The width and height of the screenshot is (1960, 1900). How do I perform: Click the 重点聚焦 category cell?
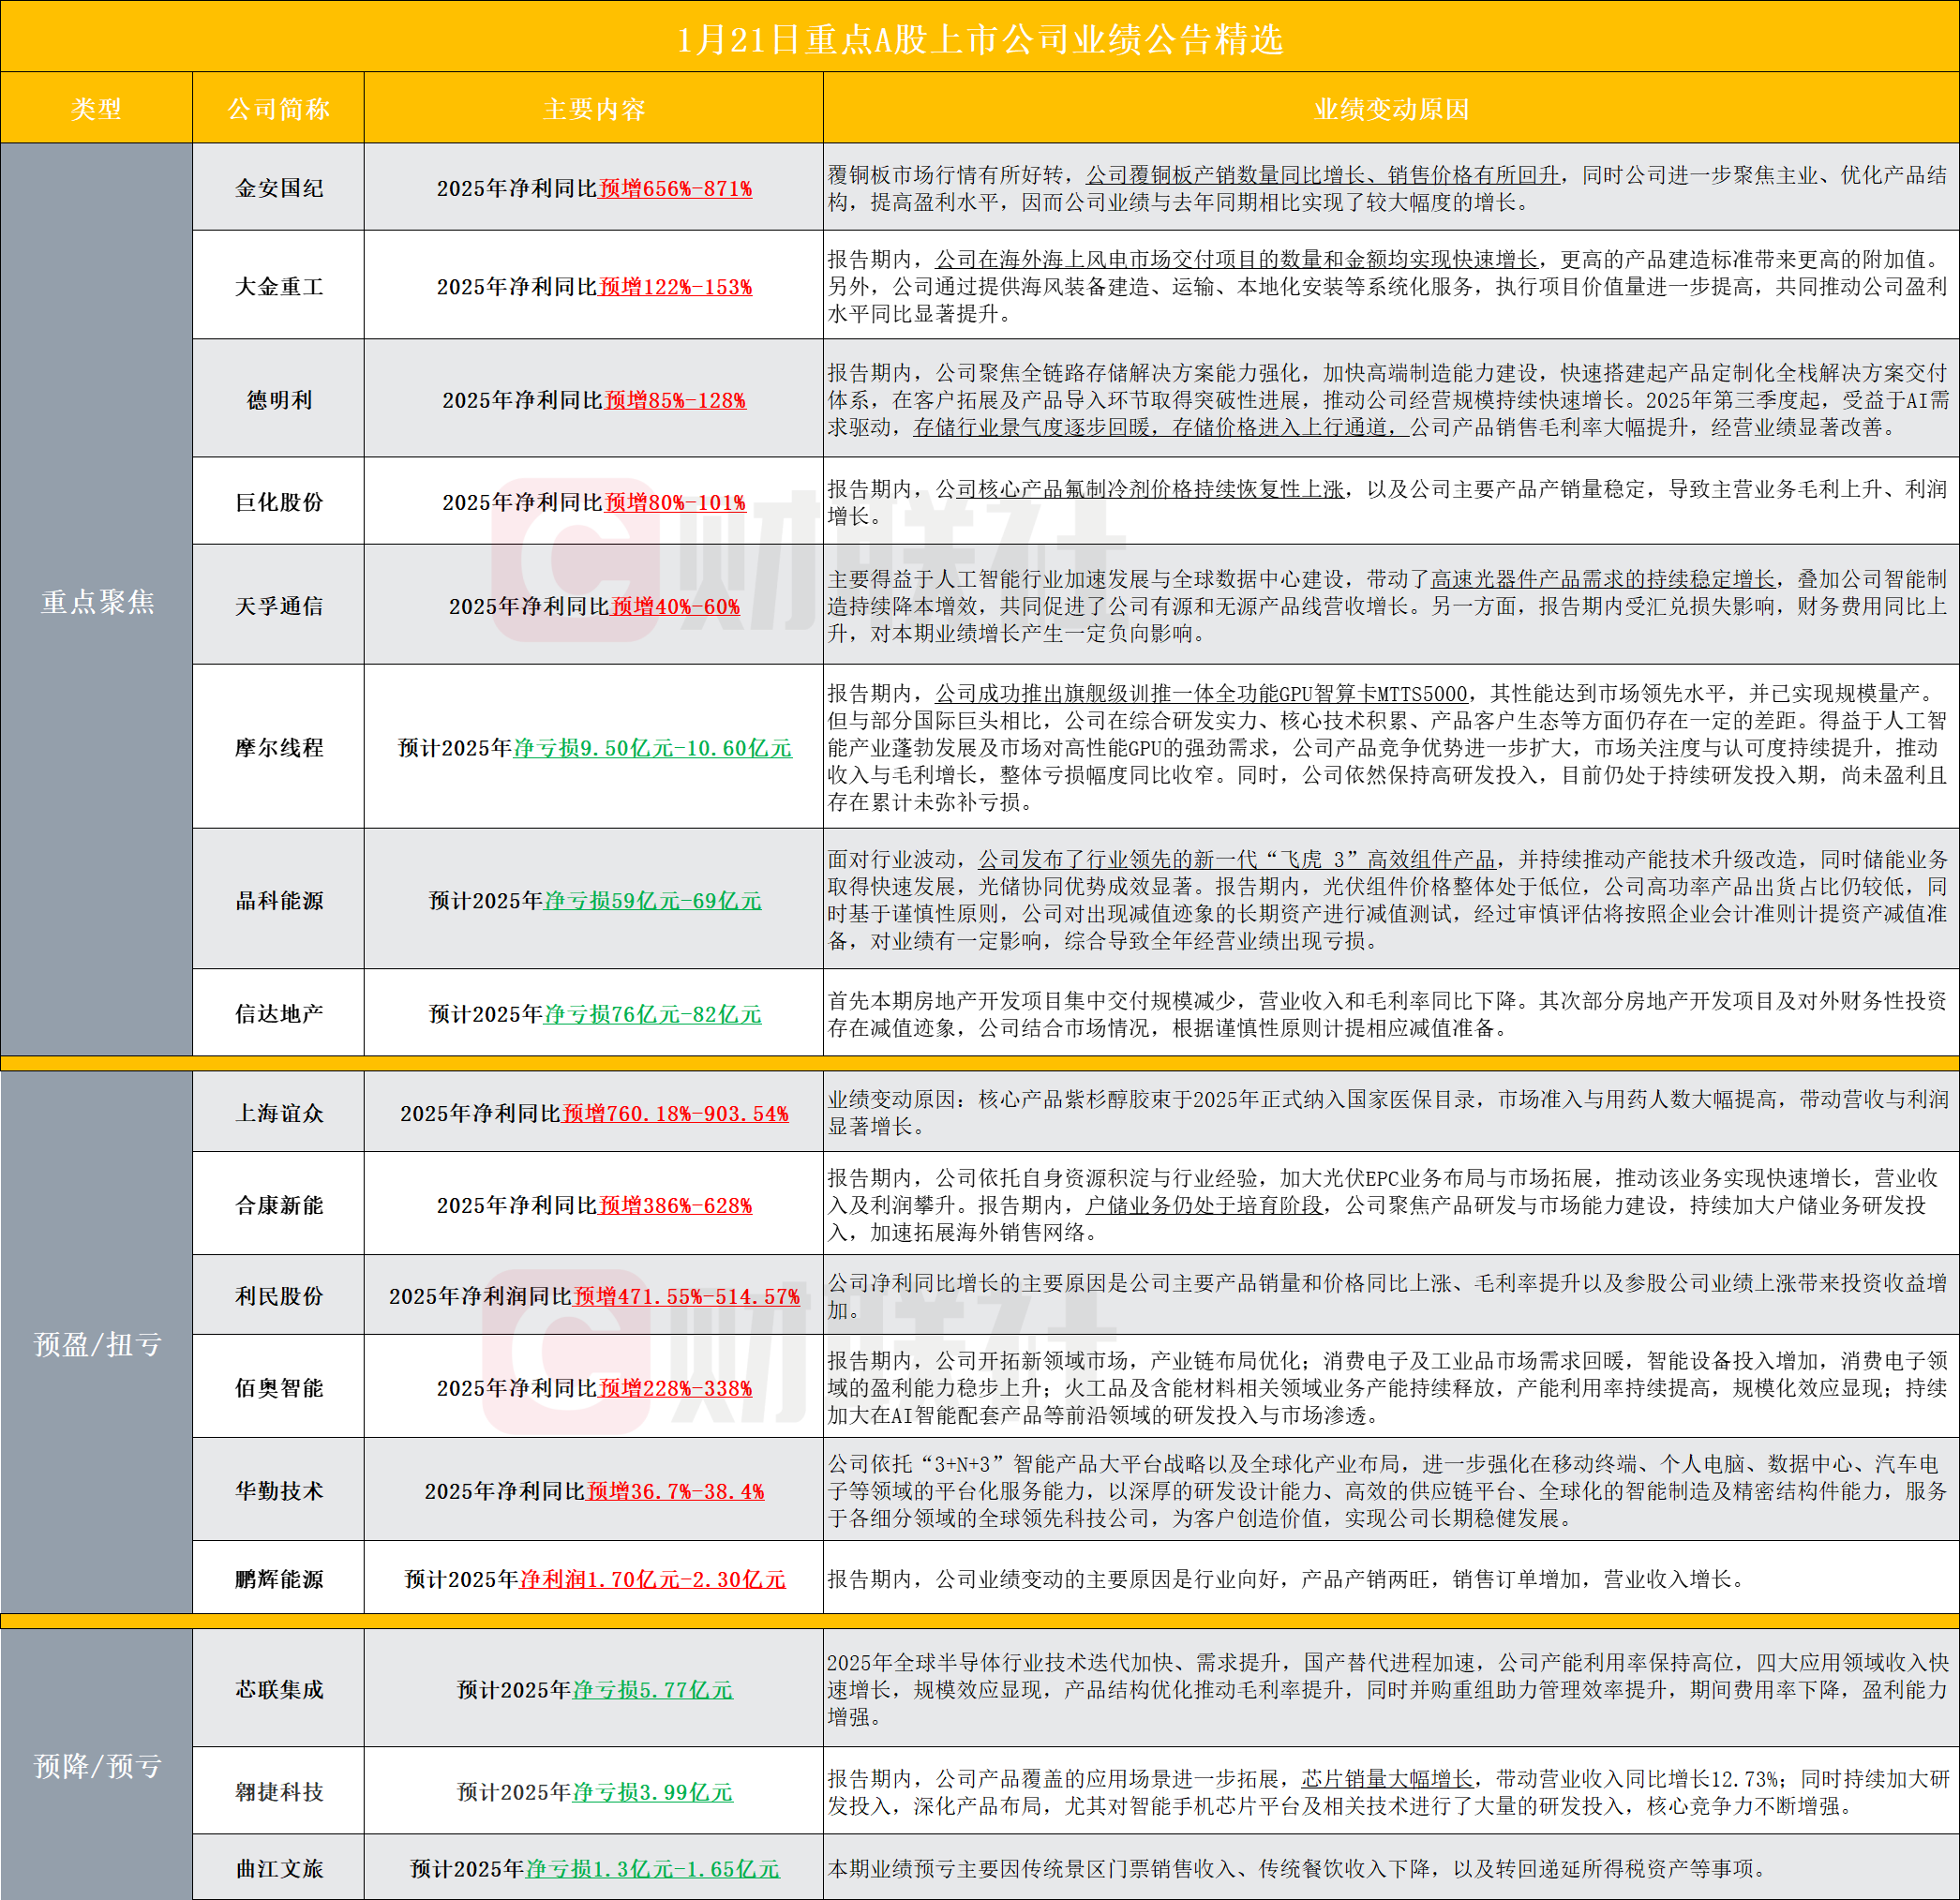click(x=96, y=601)
